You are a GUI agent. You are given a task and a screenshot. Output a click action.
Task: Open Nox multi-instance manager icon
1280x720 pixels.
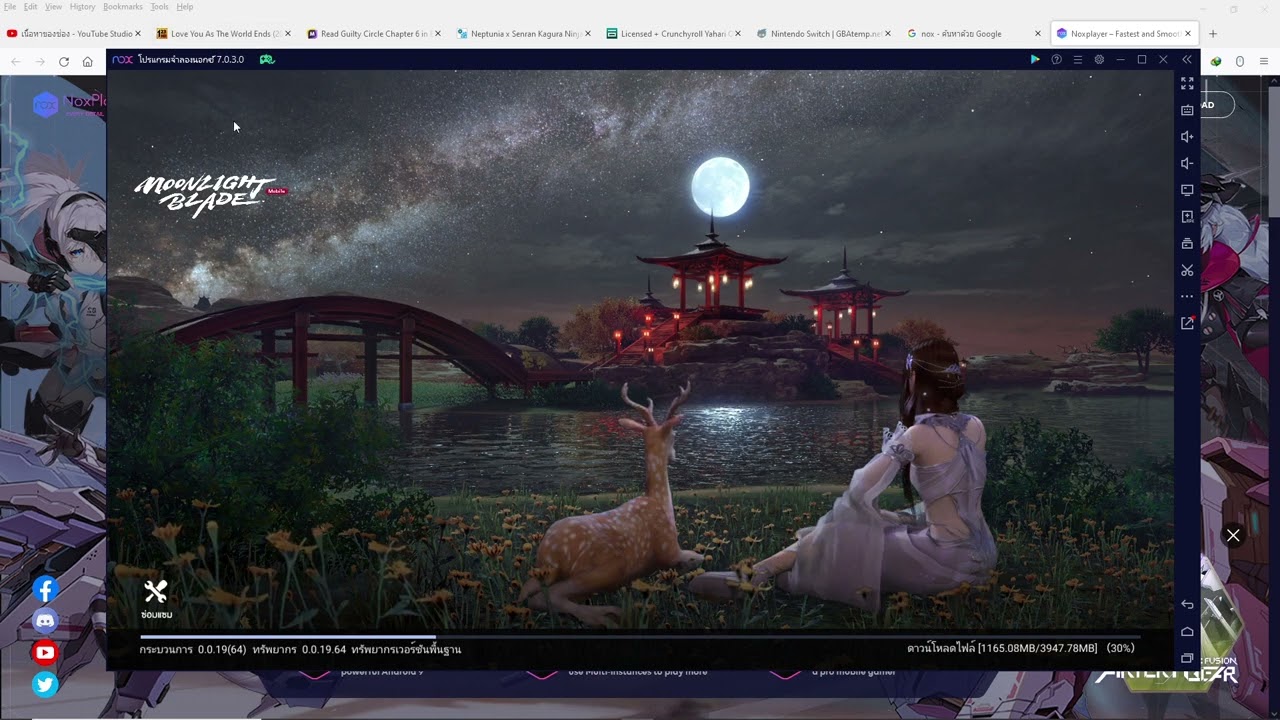pos(1187,243)
